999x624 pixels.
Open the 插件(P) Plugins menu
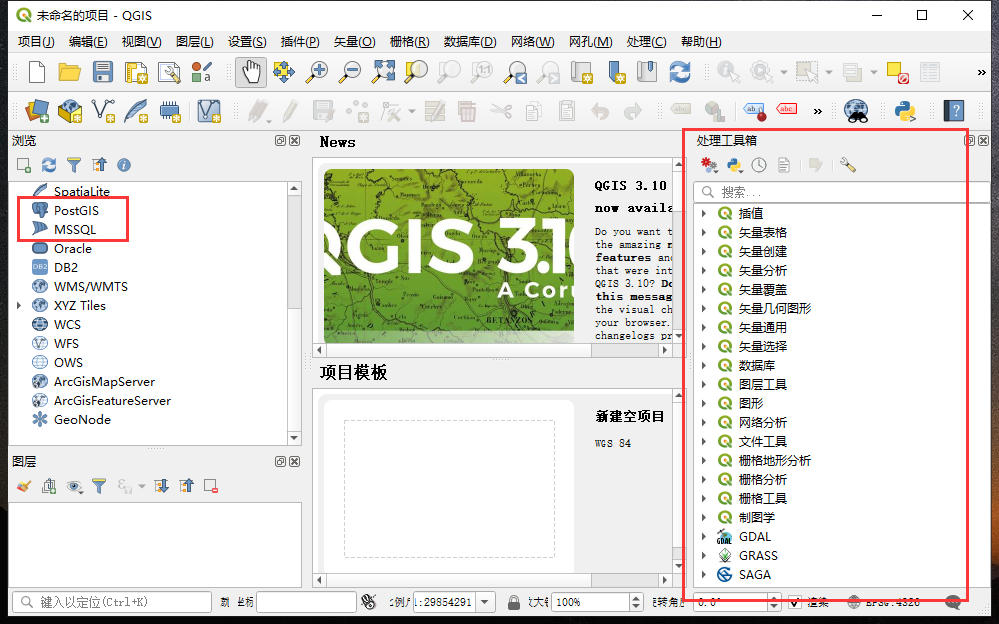(x=300, y=42)
